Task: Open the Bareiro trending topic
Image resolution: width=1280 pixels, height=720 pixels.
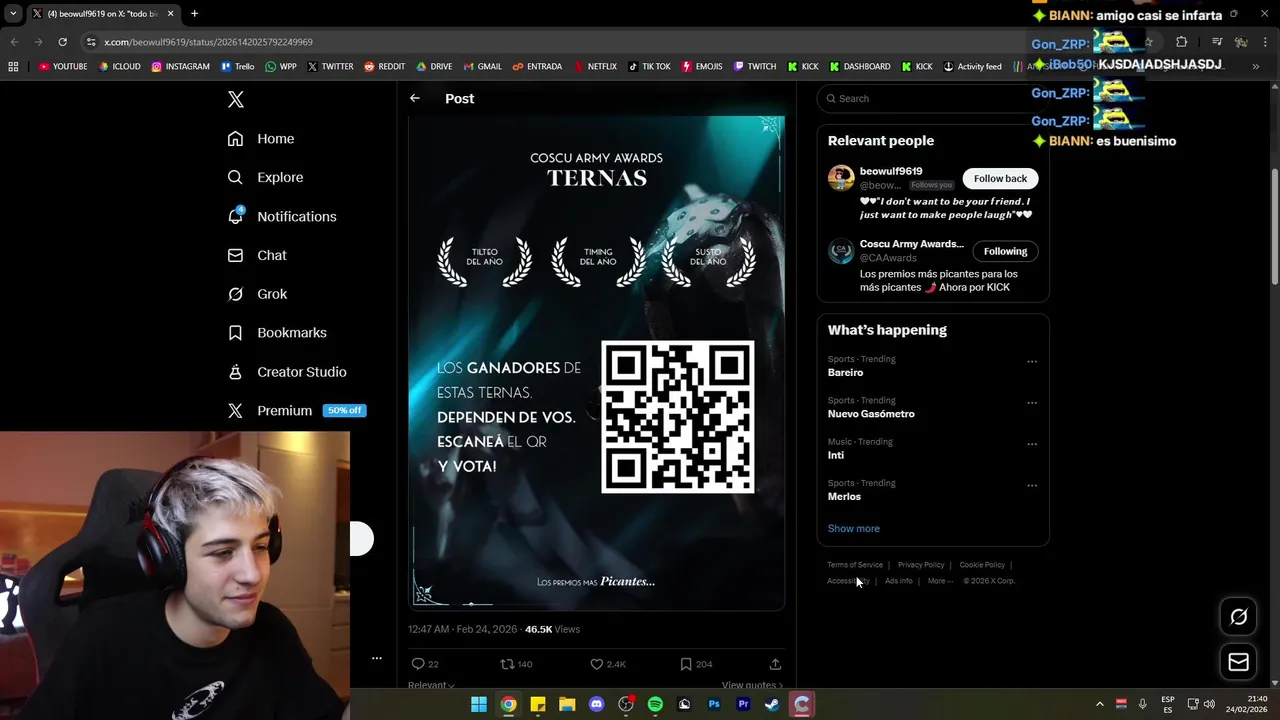Action: [845, 372]
